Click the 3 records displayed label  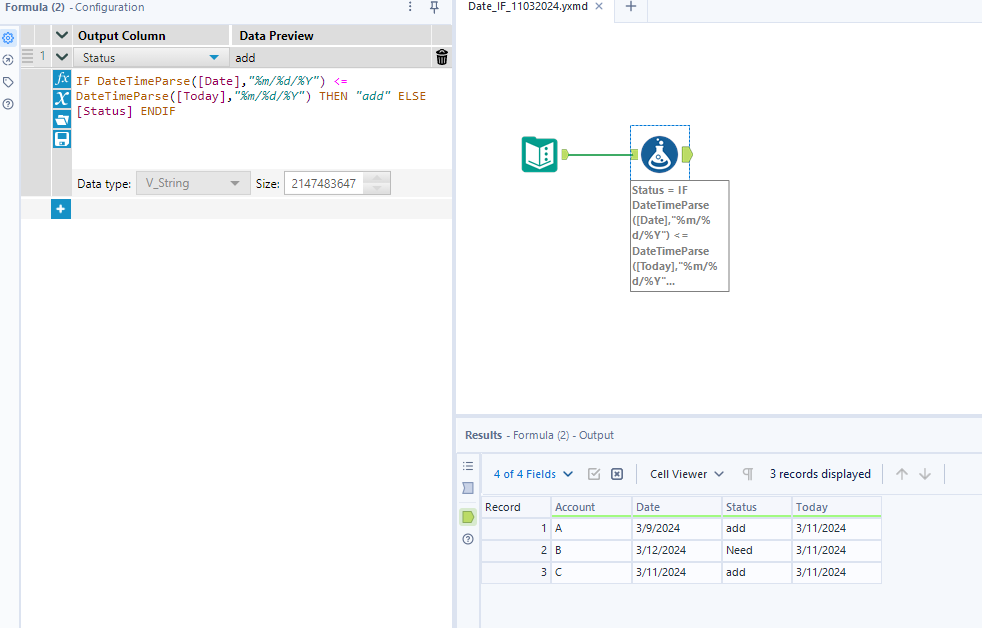pos(820,474)
